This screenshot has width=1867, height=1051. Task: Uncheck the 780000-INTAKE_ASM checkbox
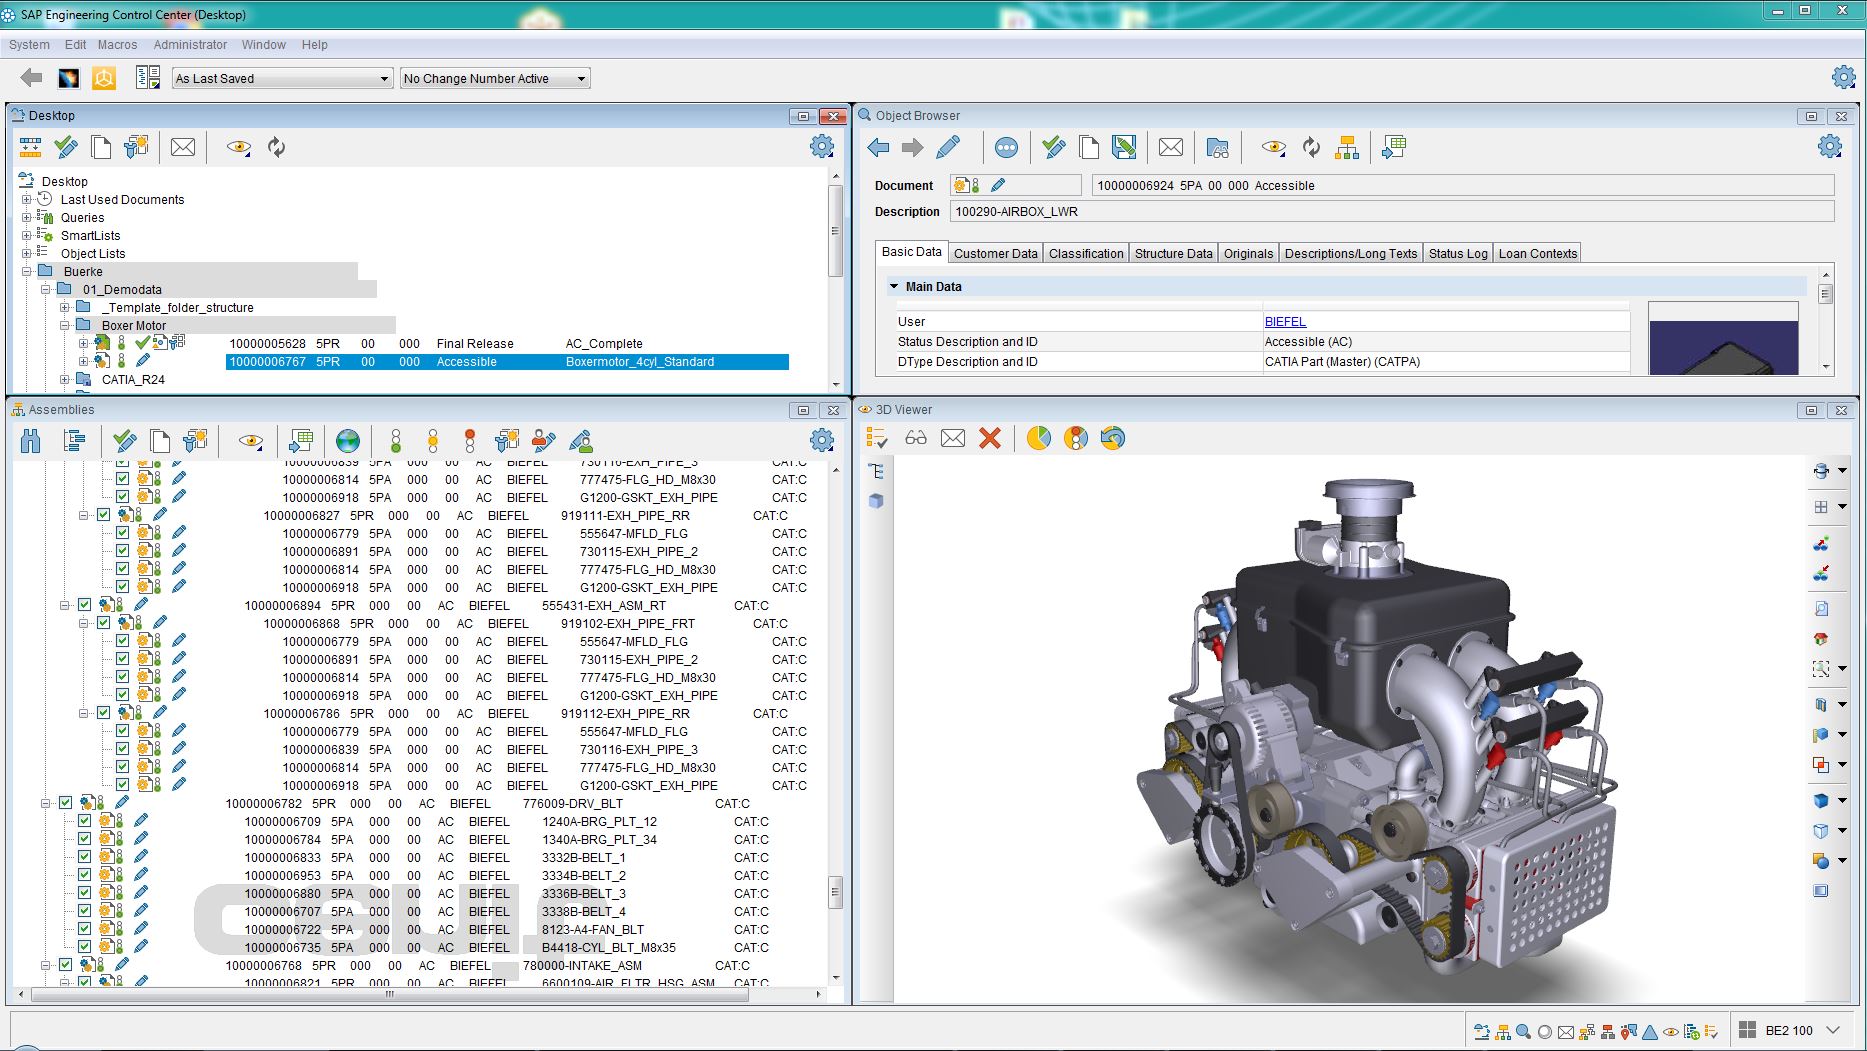point(65,965)
